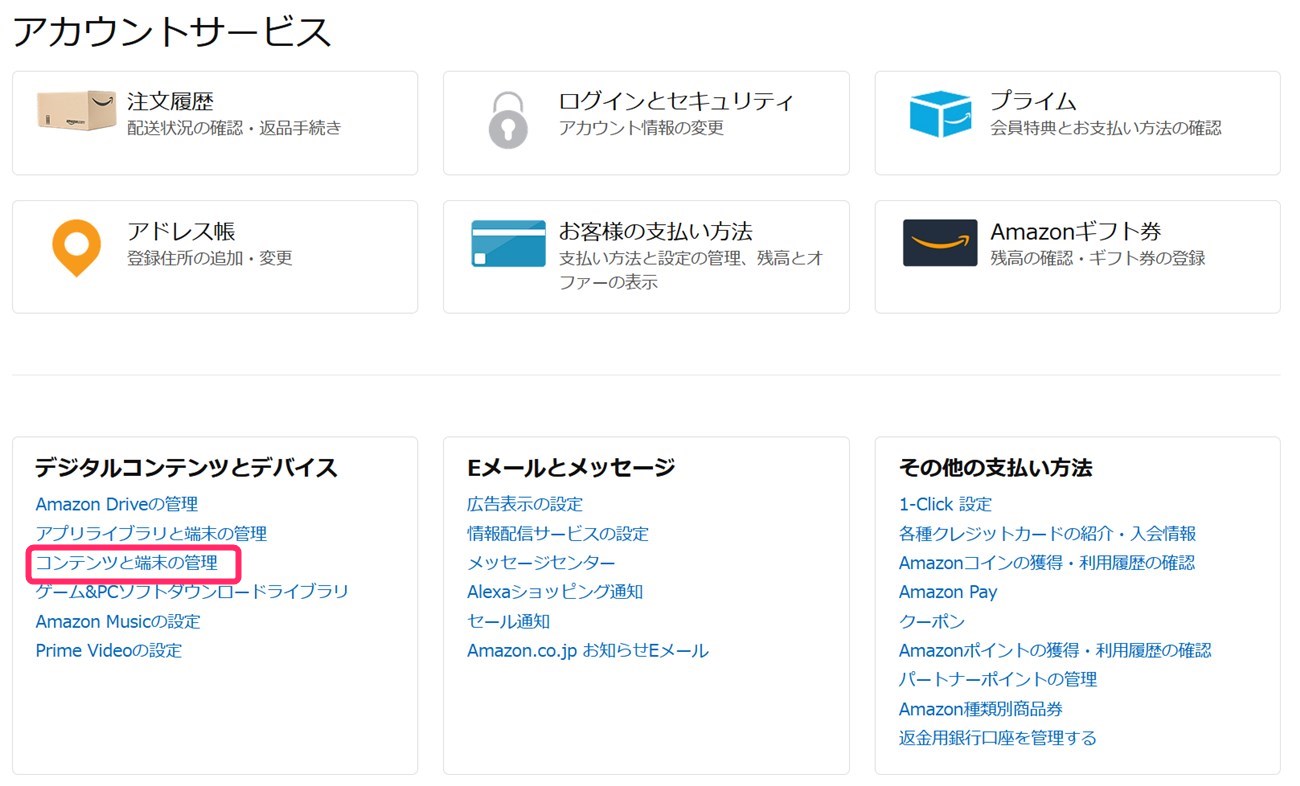Image resolution: width=1300 pixels, height=786 pixels.
Task: Click 会員特典とお支払い方法の確認 description
Action: pos(1106,128)
